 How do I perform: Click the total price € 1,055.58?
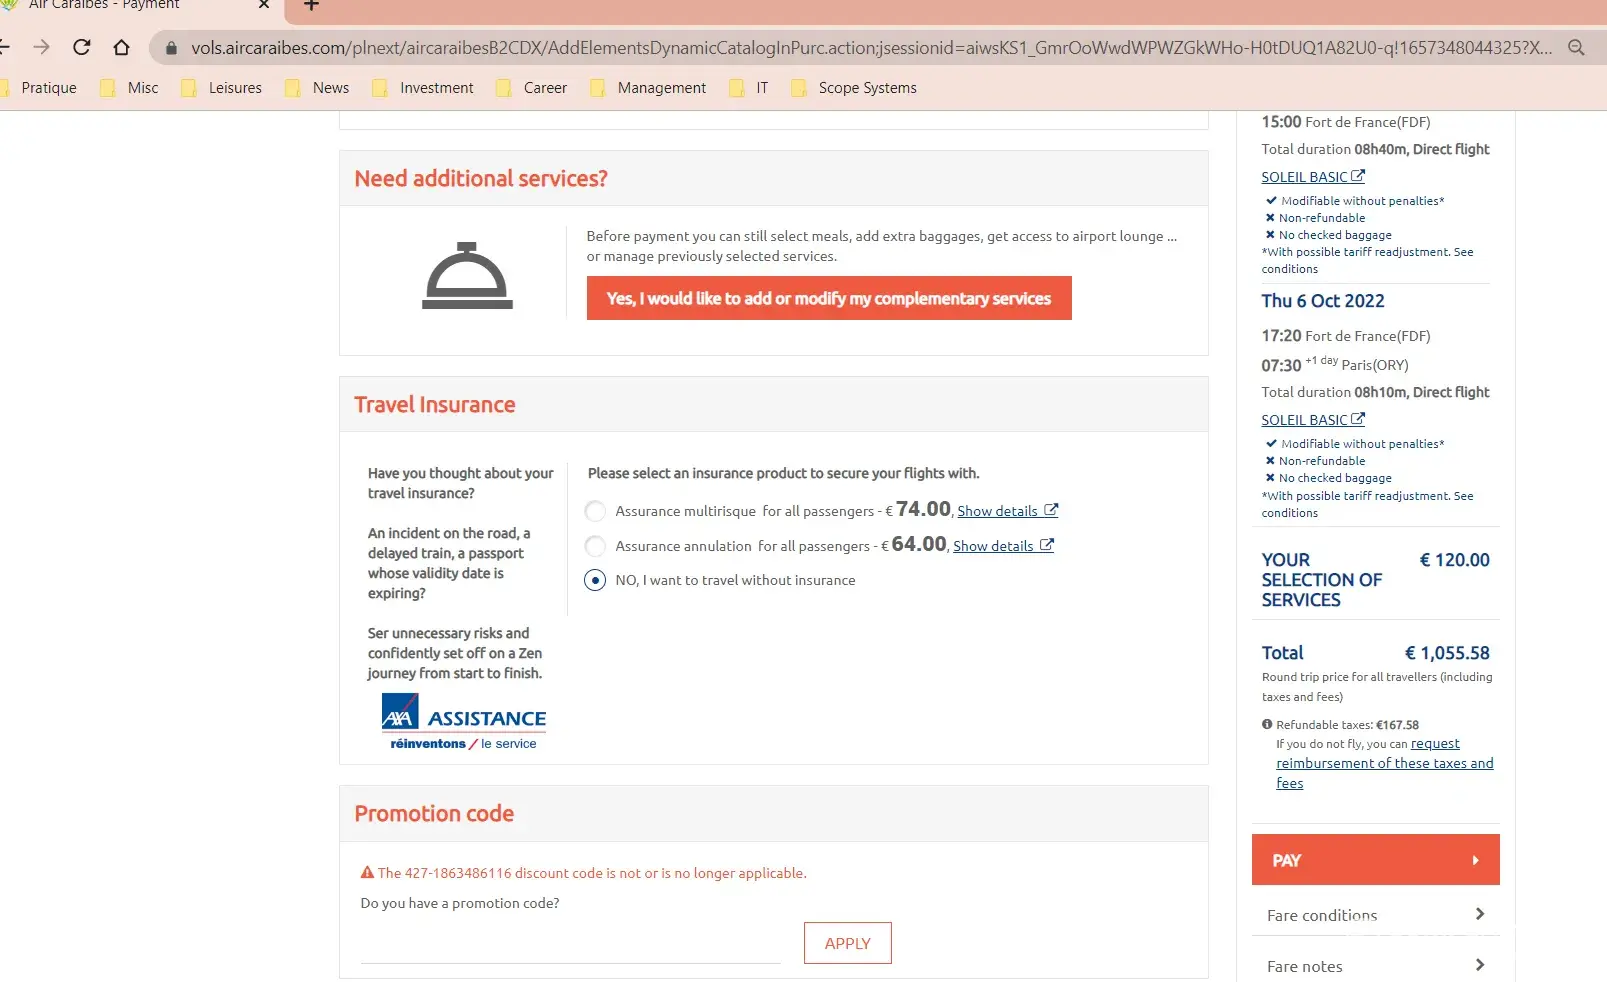1447,653
